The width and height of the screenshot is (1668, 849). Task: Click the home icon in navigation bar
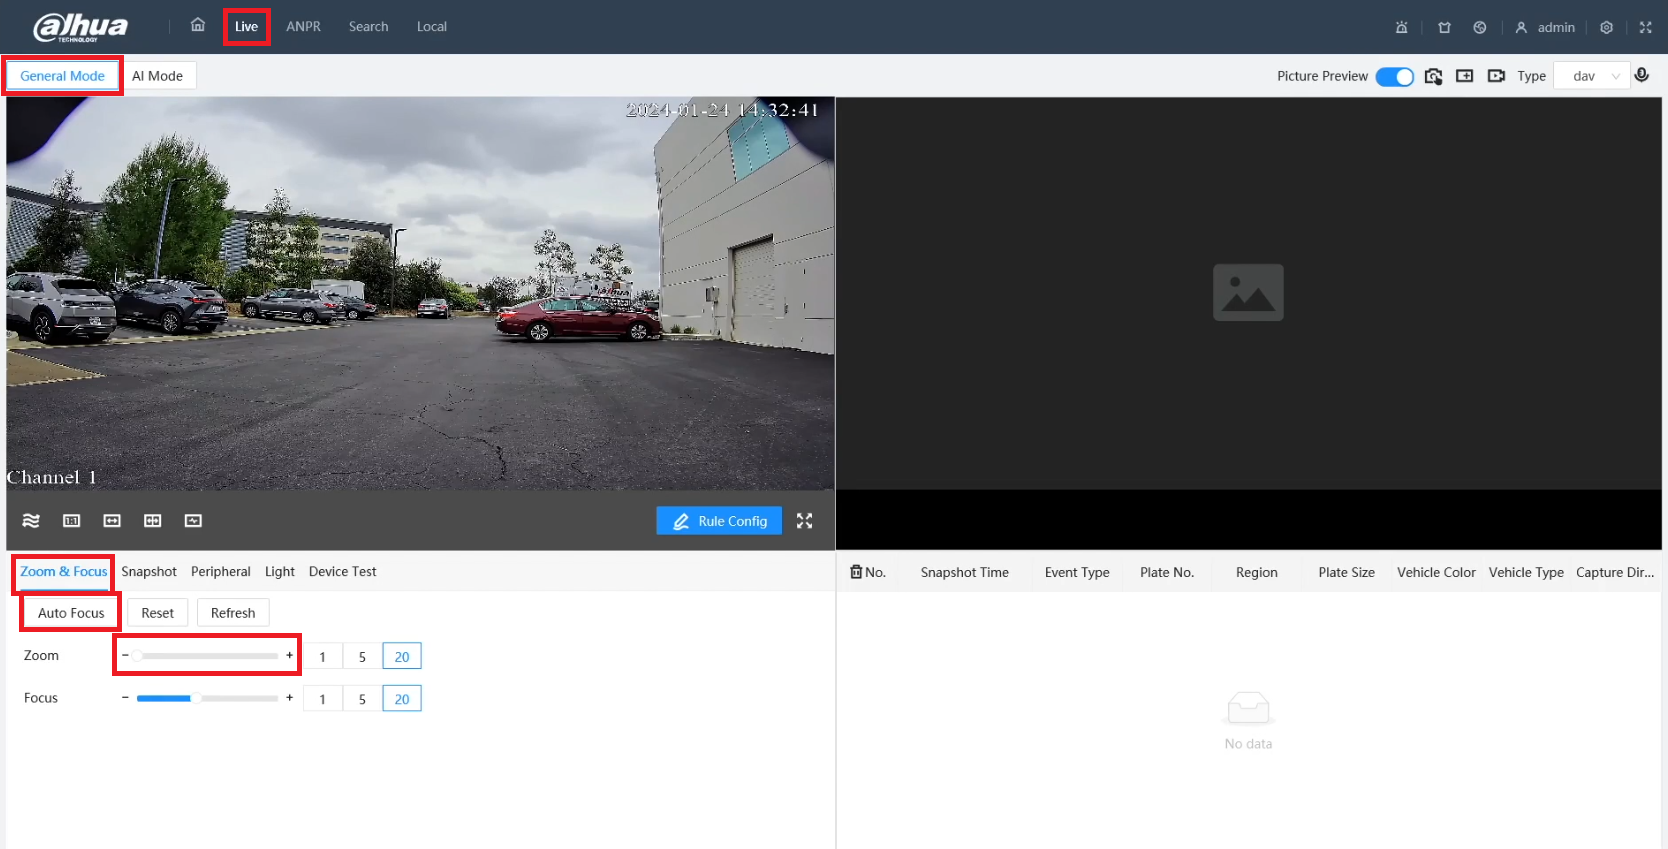point(198,26)
